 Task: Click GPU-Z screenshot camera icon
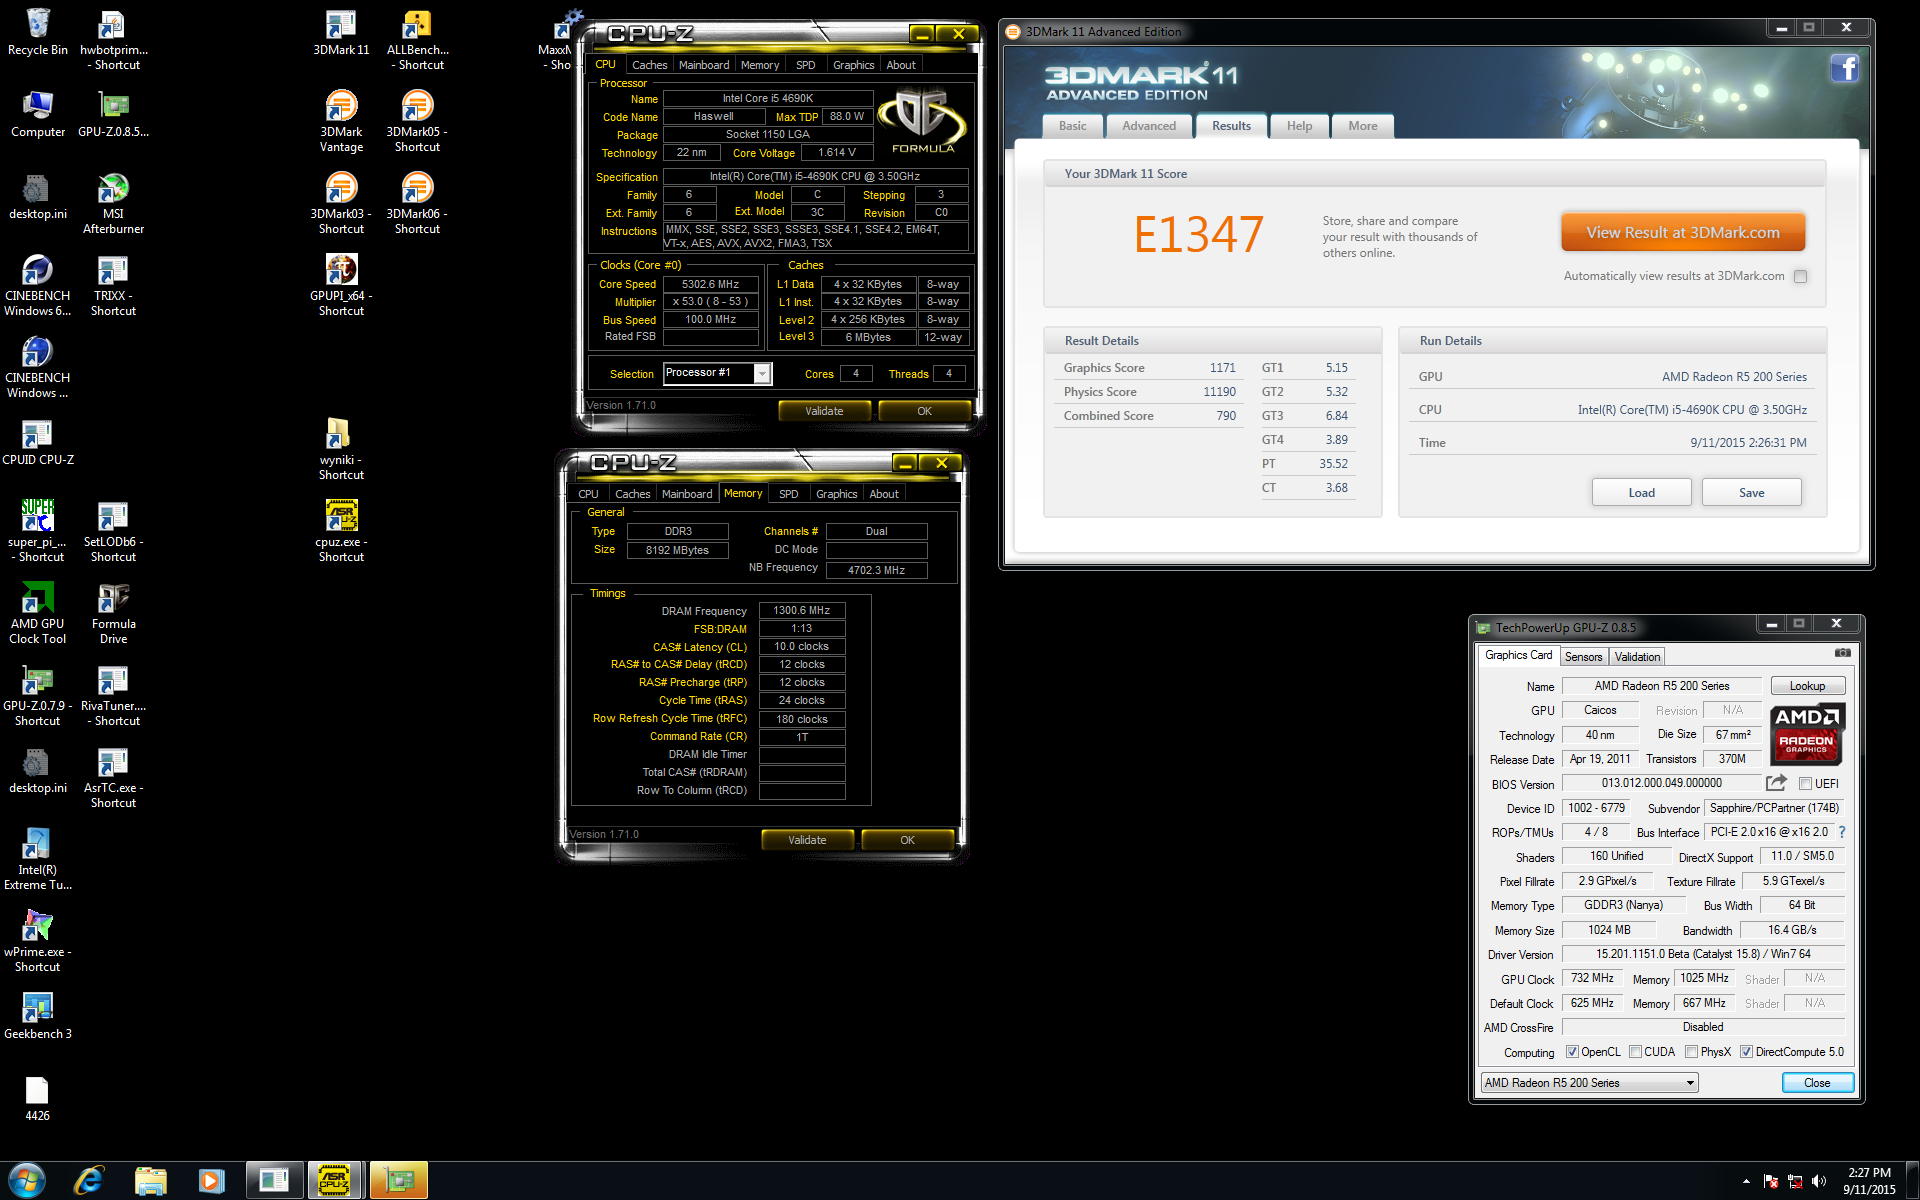pyautogui.click(x=1842, y=653)
